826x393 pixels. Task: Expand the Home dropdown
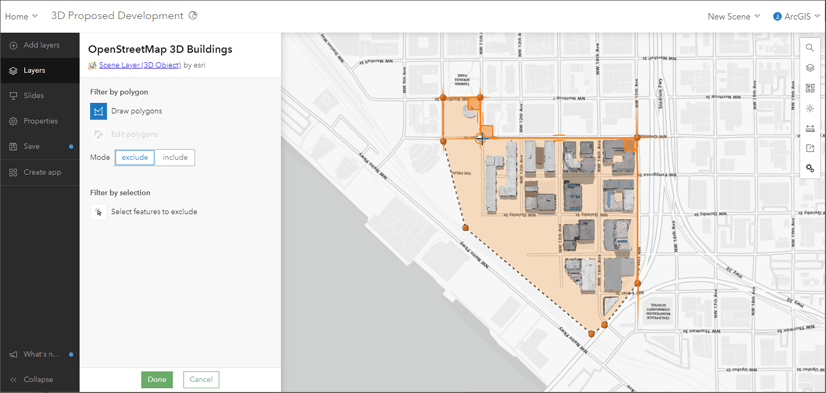click(x=21, y=16)
